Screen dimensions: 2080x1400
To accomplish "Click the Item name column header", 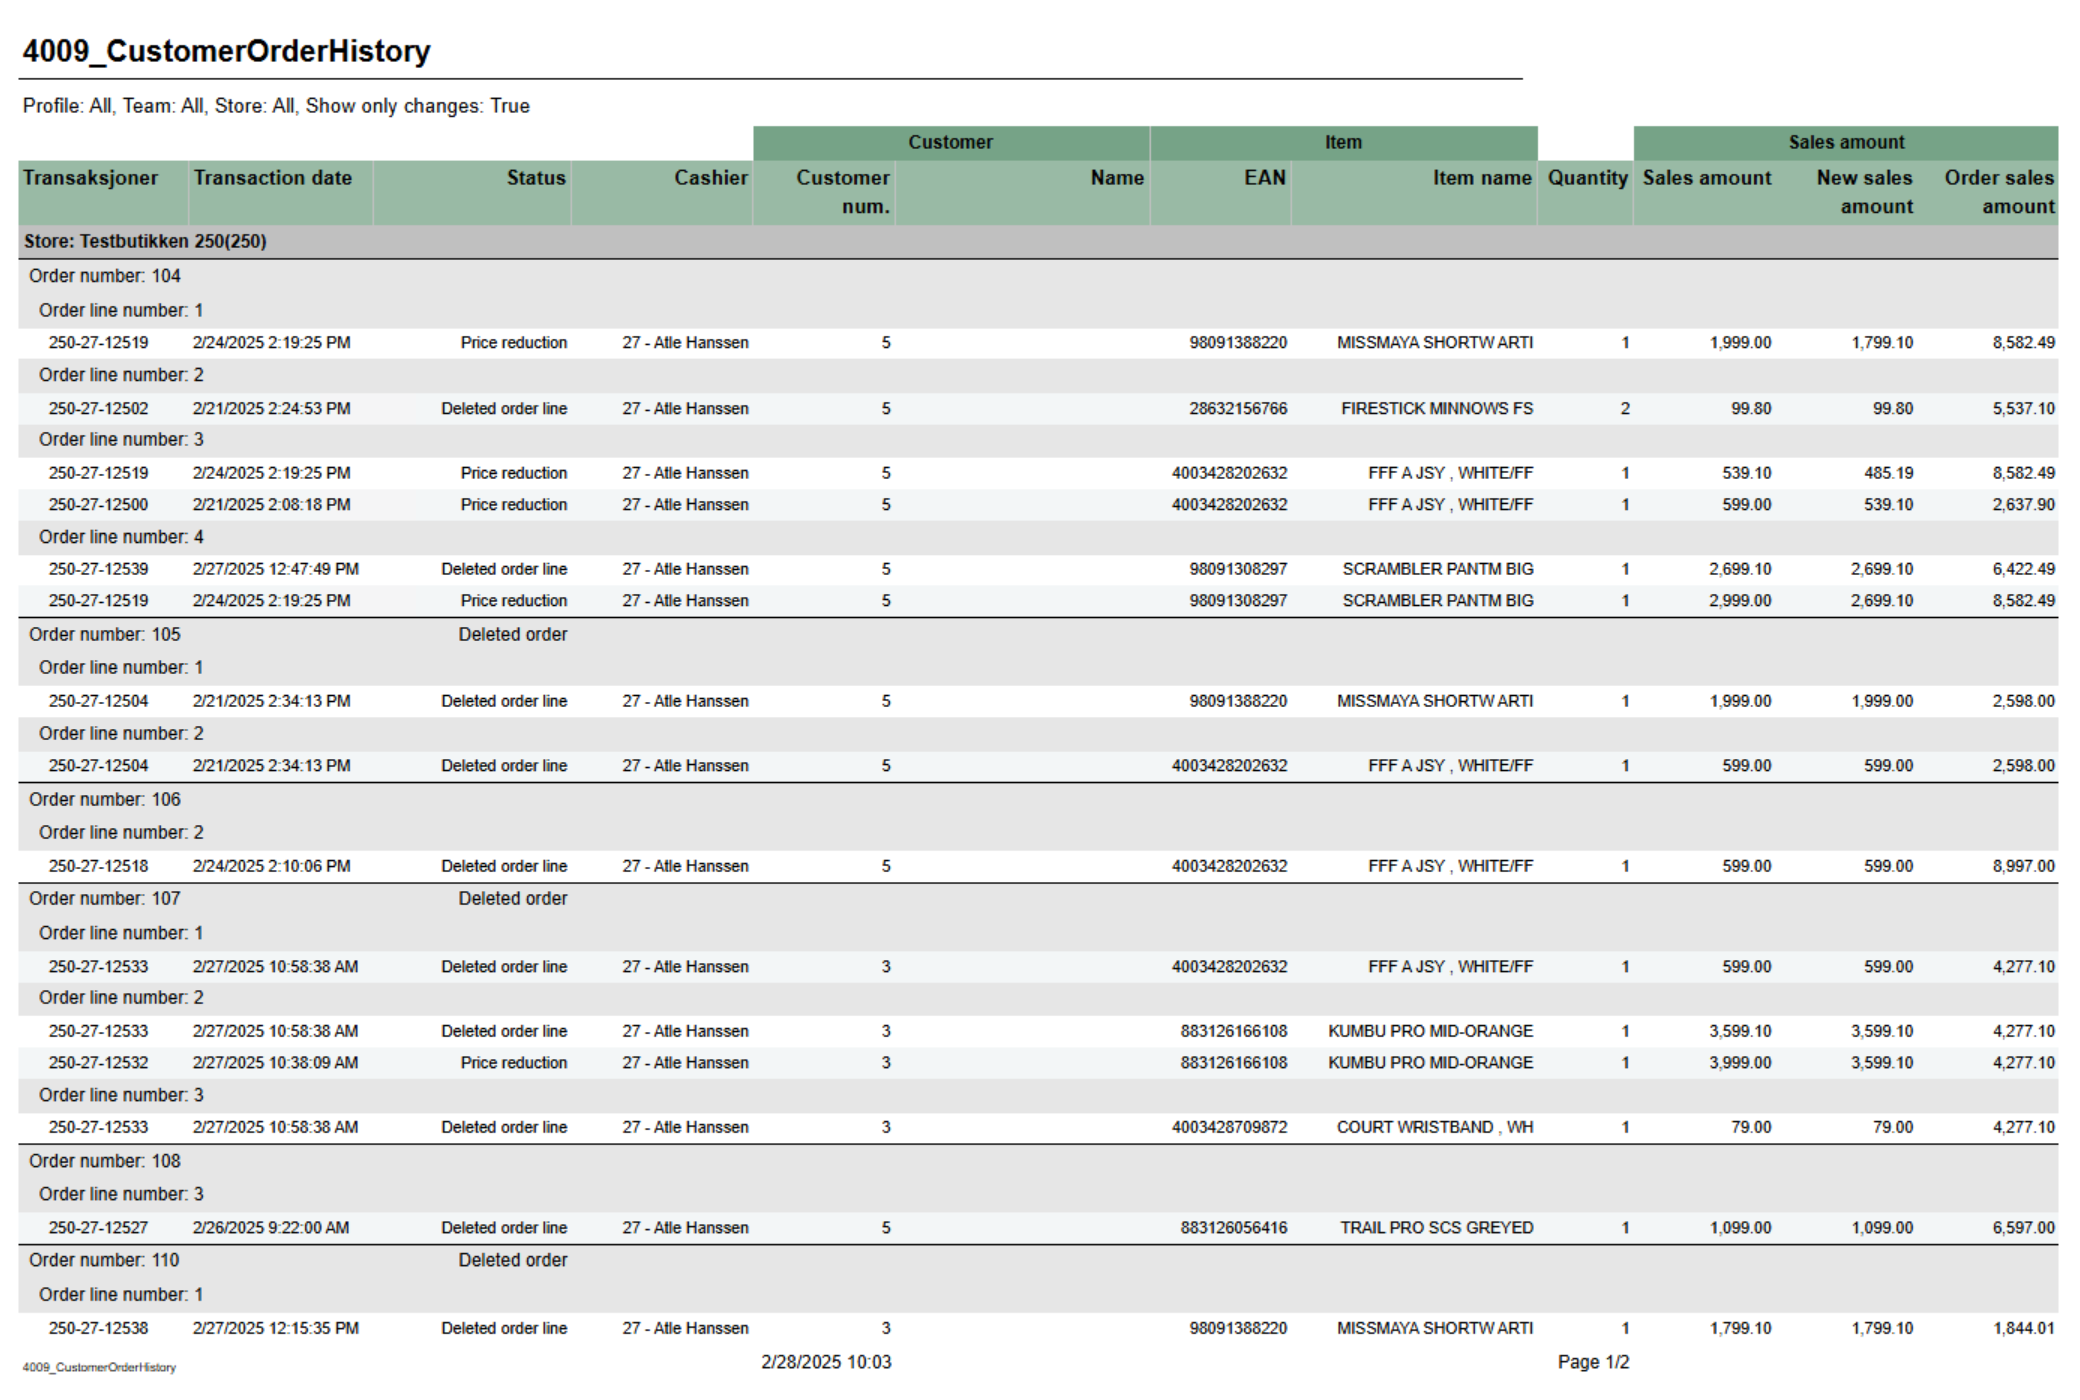I will 1481,178.
